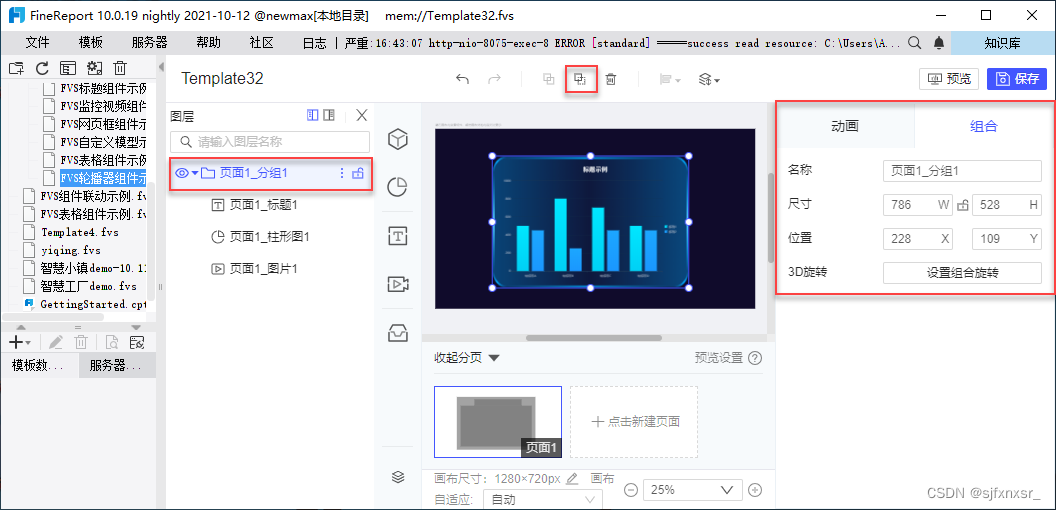
Task: Click the notification bell icon
Action: click(x=939, y=43)
